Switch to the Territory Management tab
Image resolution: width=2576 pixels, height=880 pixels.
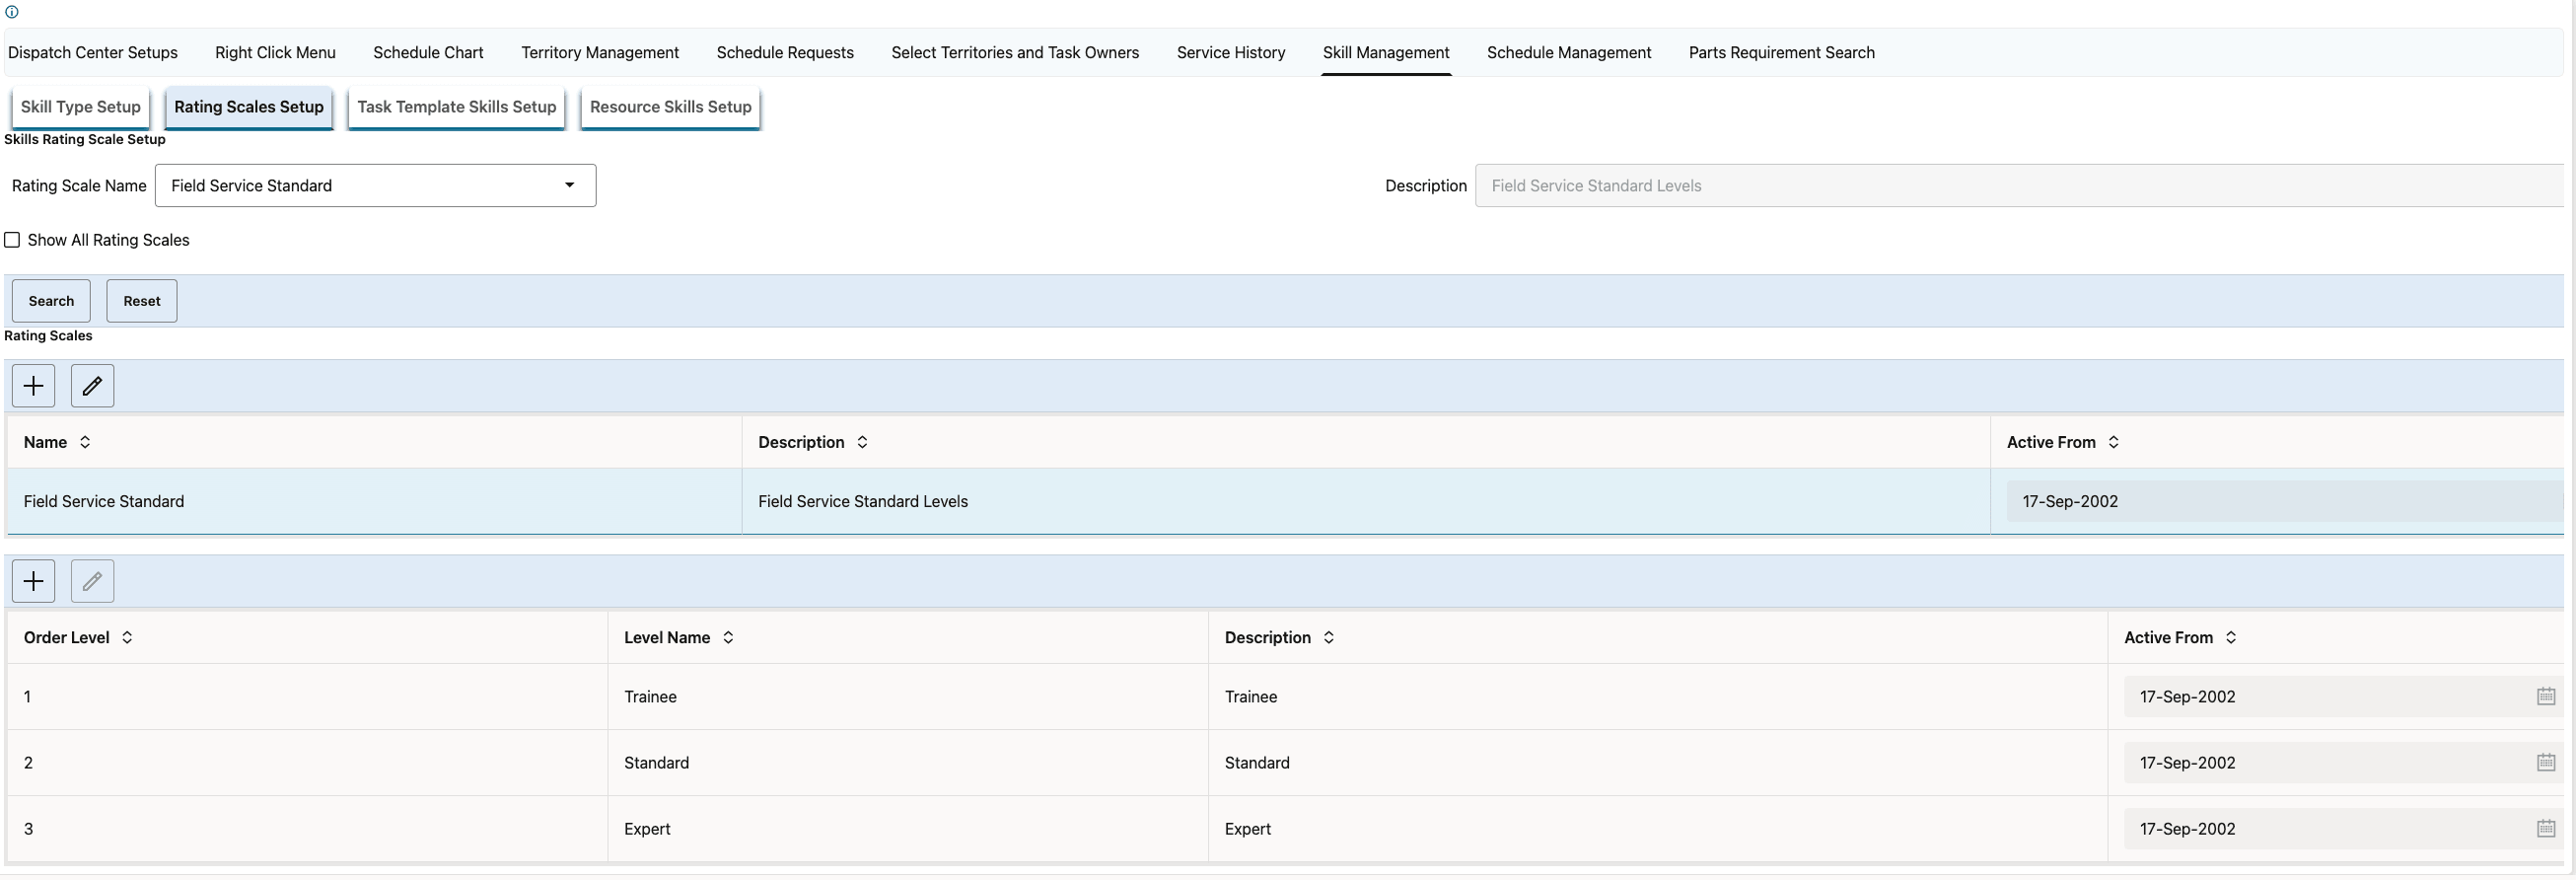pyautogui.click(x=599, y=53)
